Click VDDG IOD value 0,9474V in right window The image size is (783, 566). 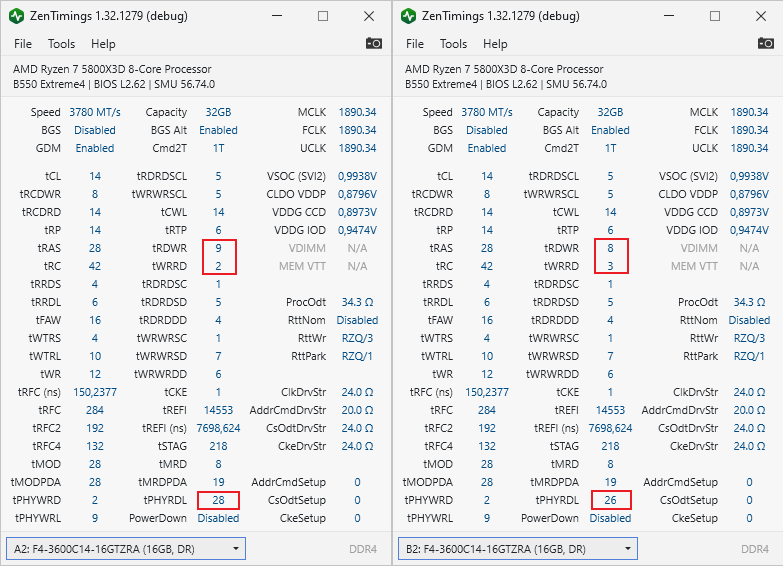(x=750, y=230)
